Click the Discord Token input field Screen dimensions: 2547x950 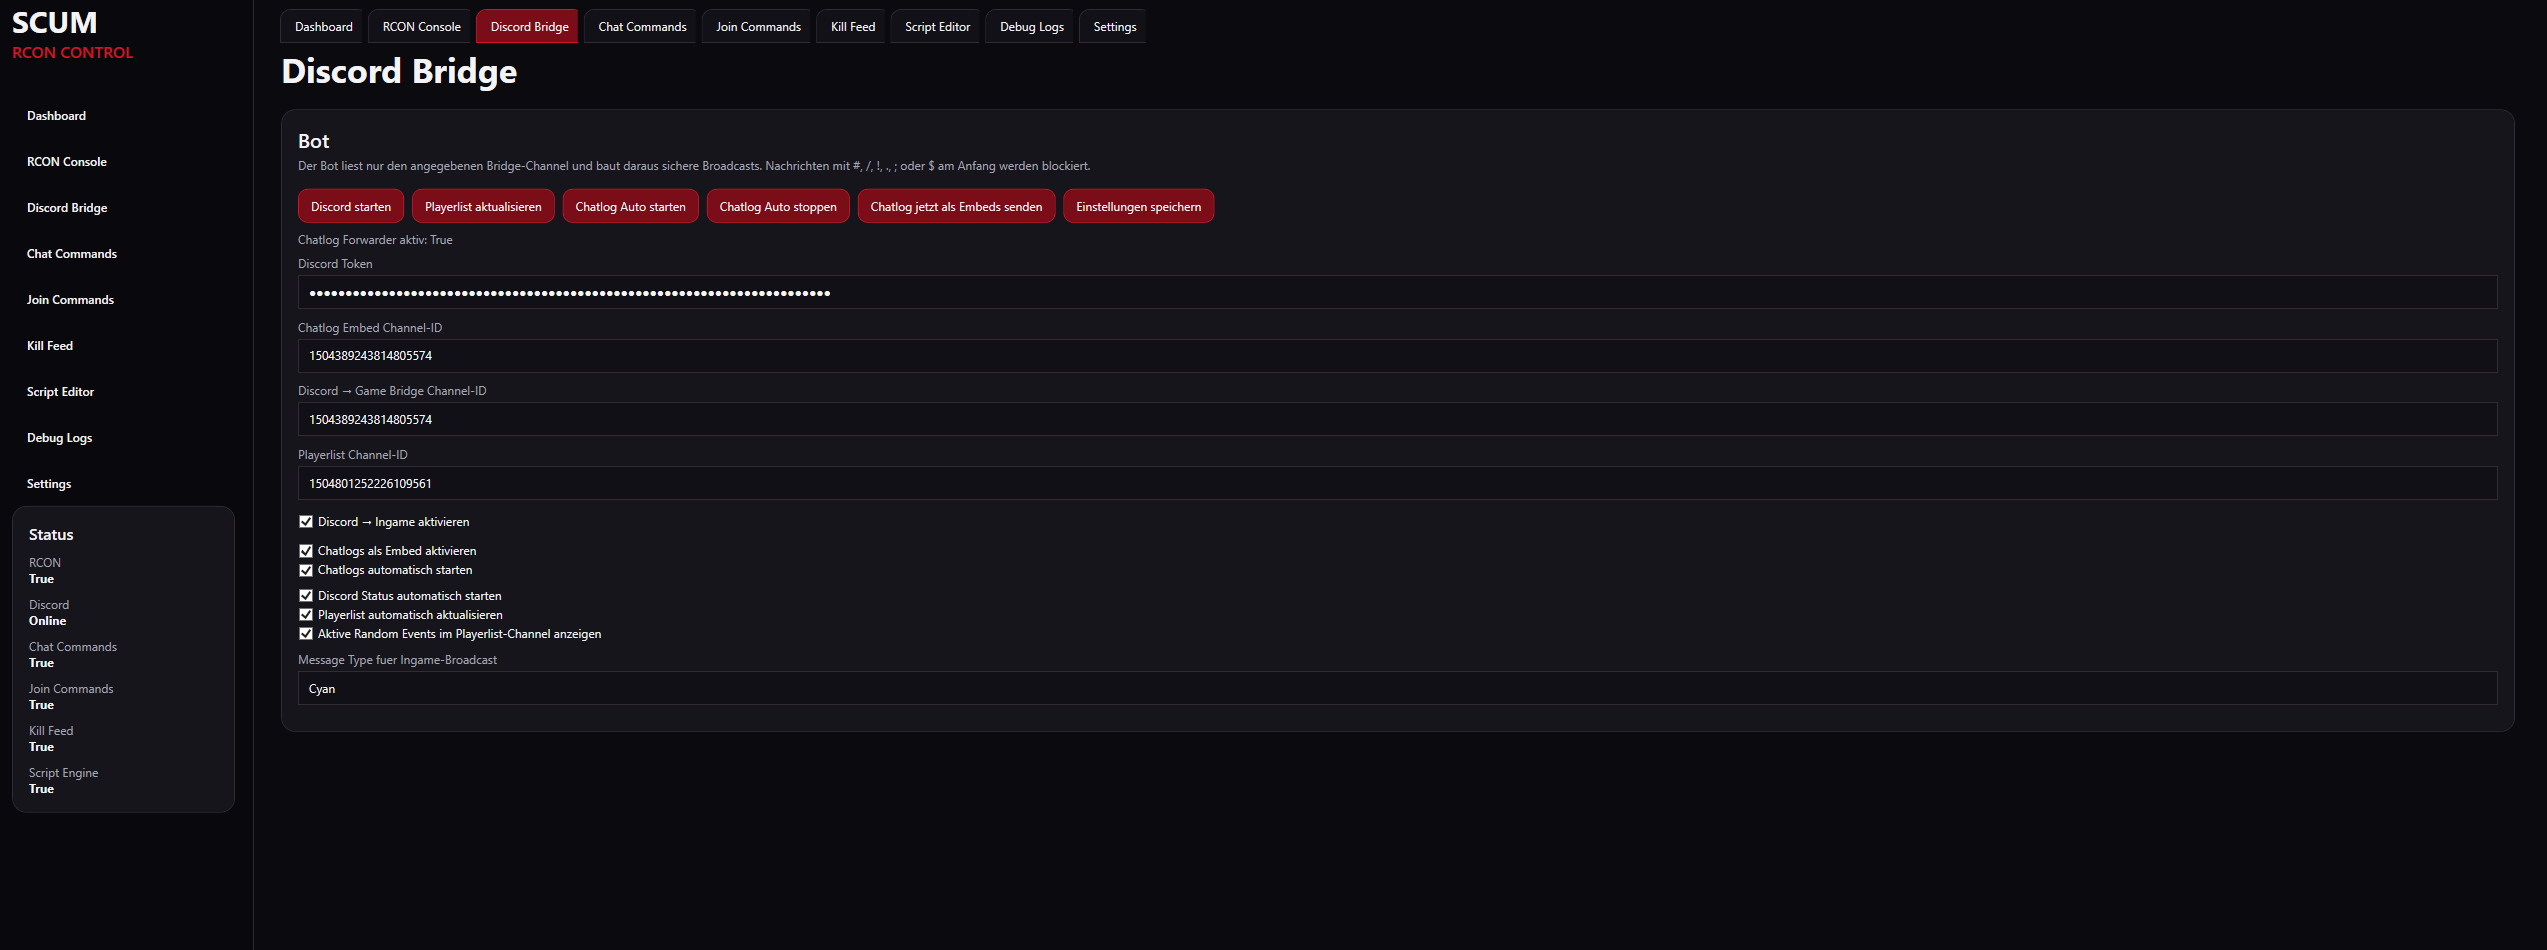coord(1397,293)
